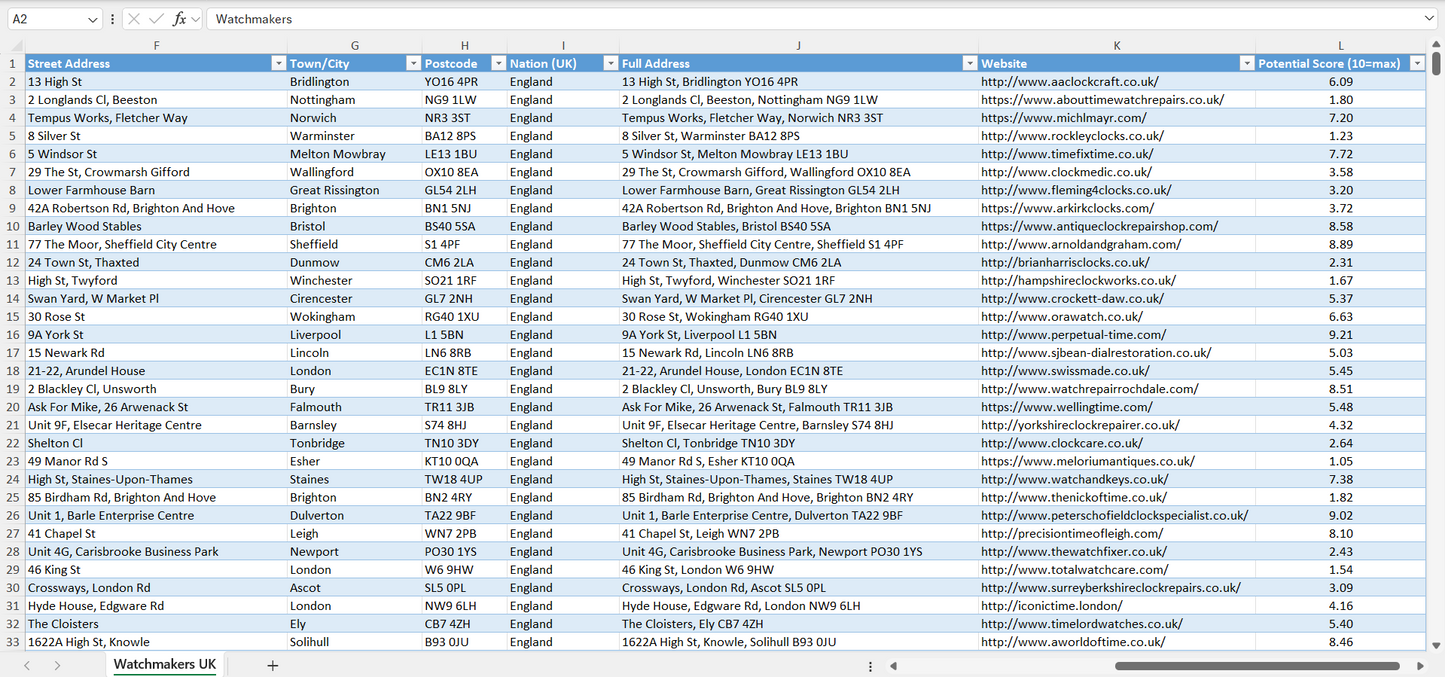Open the kebab menu near the sheet tabs
The image size is (1445, 677).
pos(870,665)
